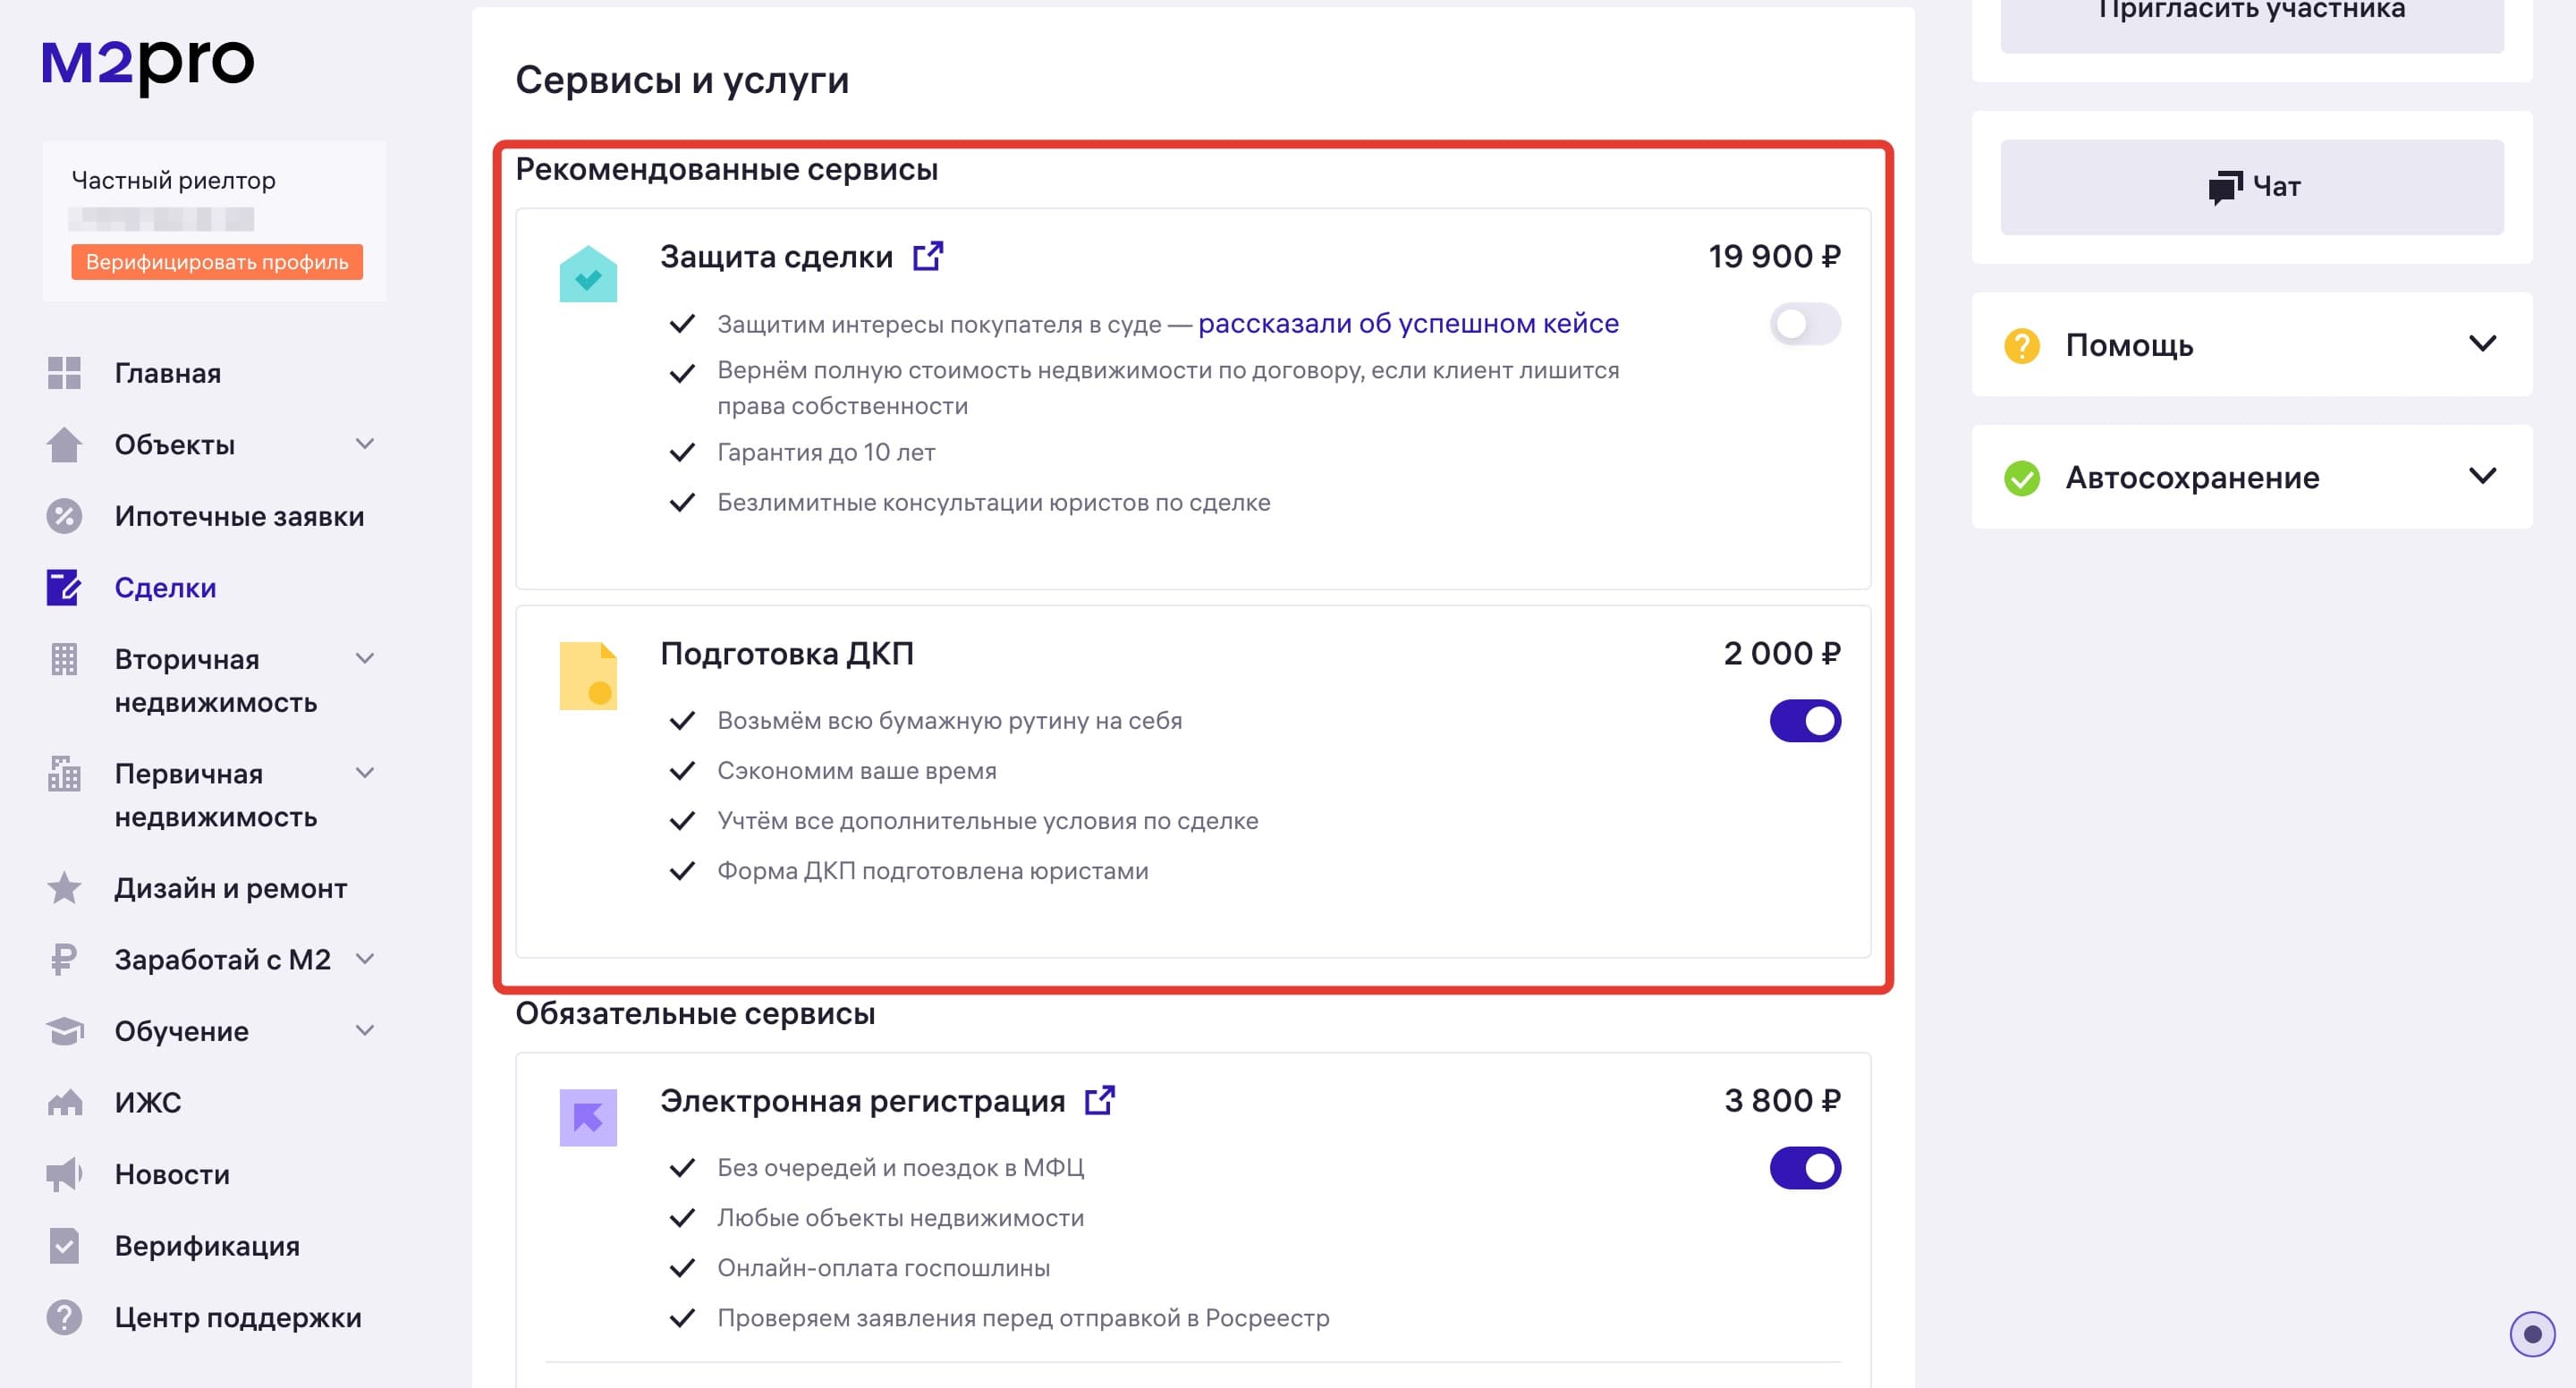Click text Сэкономим ваше время
The height and width of the screenshot is (1388, 2576).
pos(857,771)
